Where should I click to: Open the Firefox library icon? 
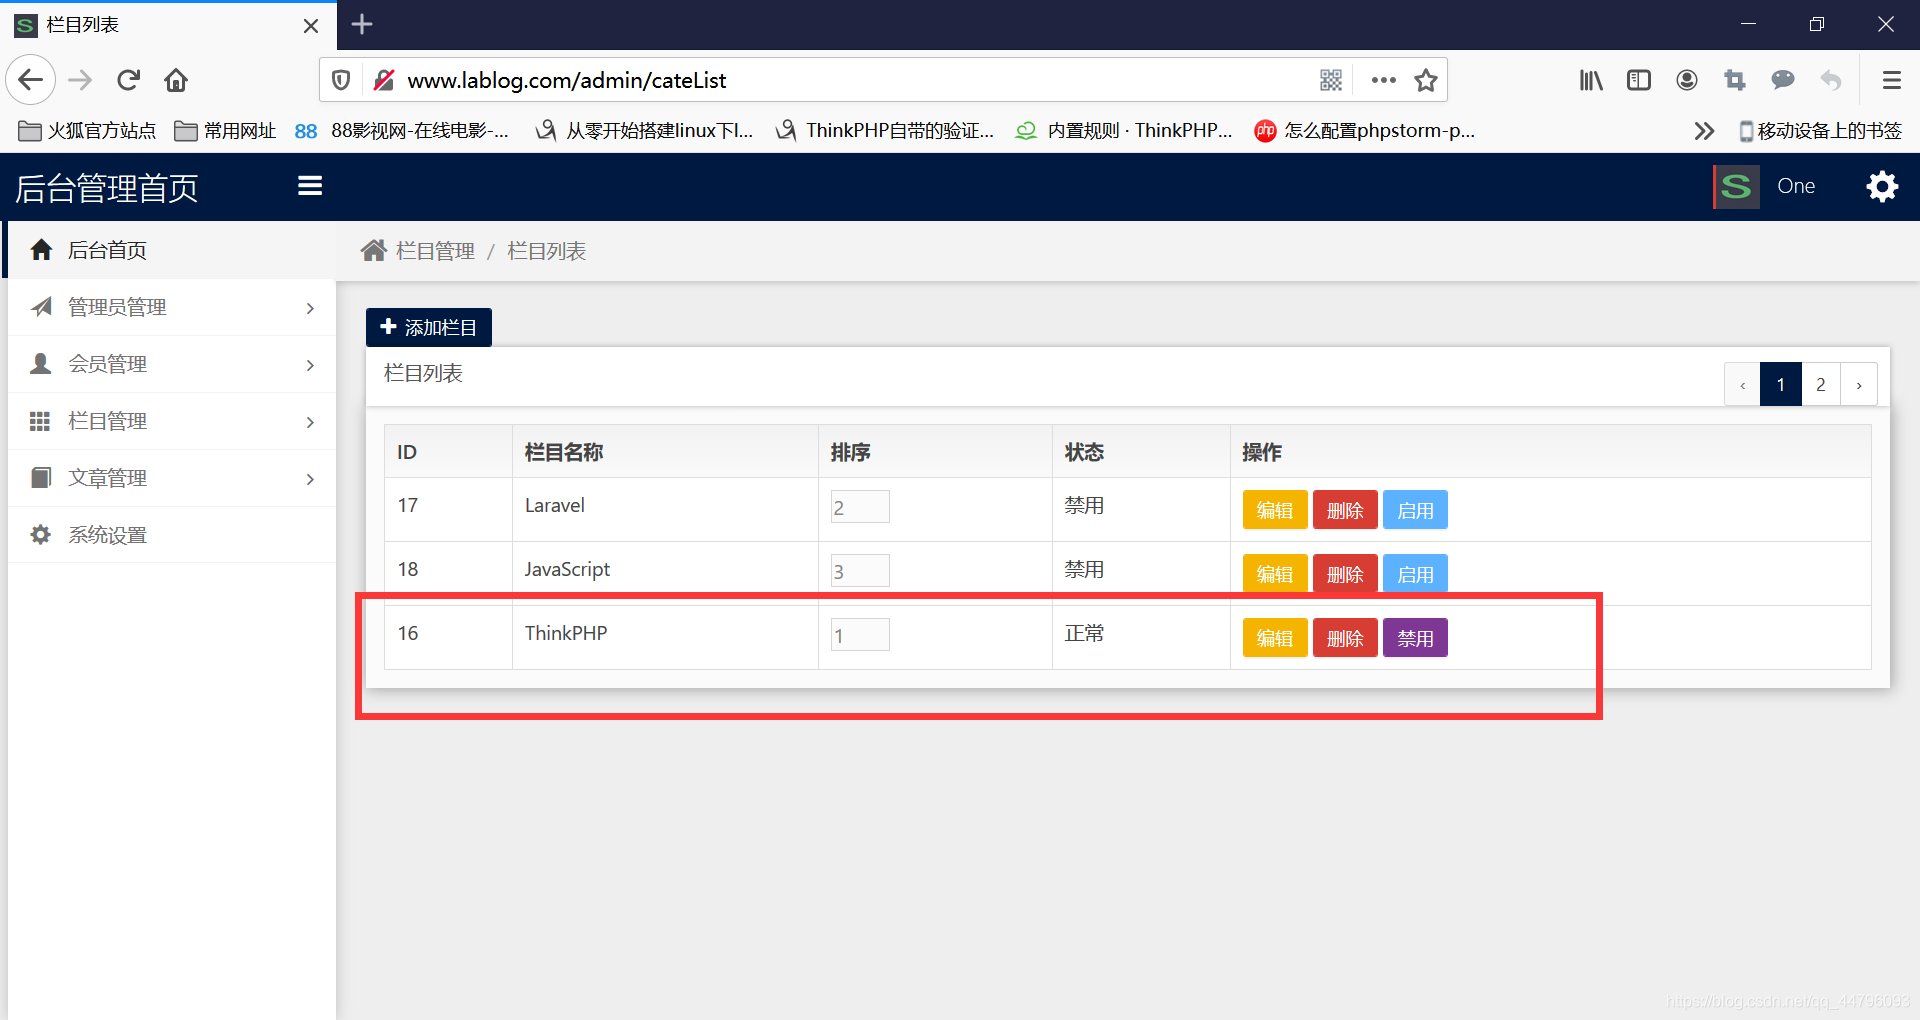click(x=1591, y=80)
